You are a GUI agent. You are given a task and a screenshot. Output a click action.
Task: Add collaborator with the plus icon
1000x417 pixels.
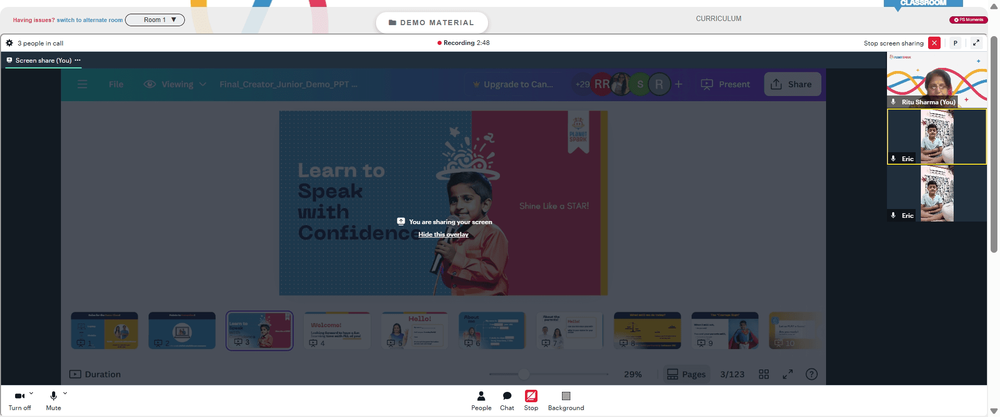pyautogui.click(x=679, y=84)
